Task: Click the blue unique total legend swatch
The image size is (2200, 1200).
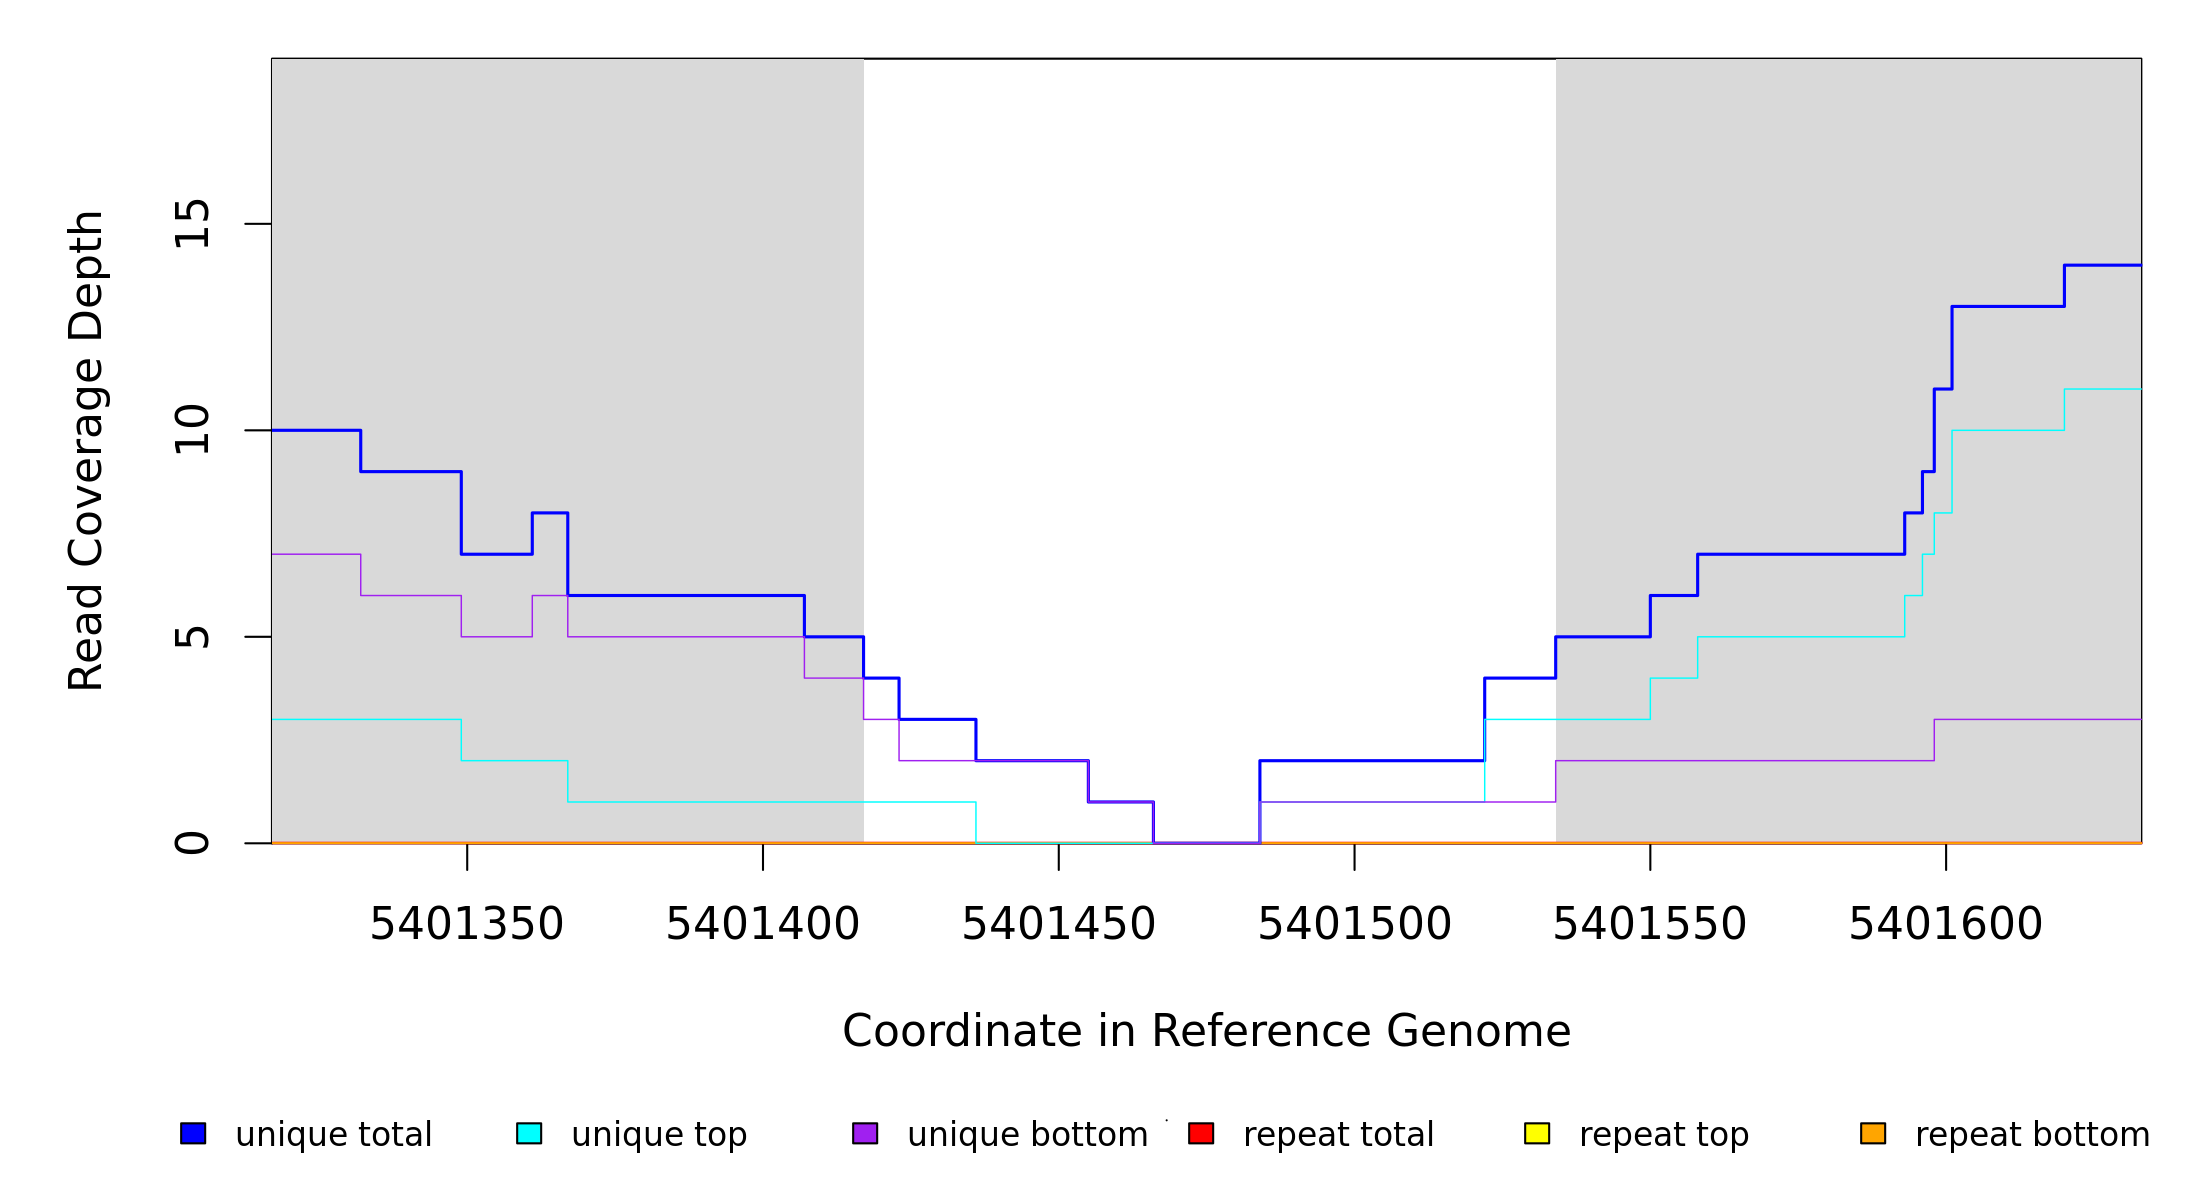Action: [x=193, y=1133]
